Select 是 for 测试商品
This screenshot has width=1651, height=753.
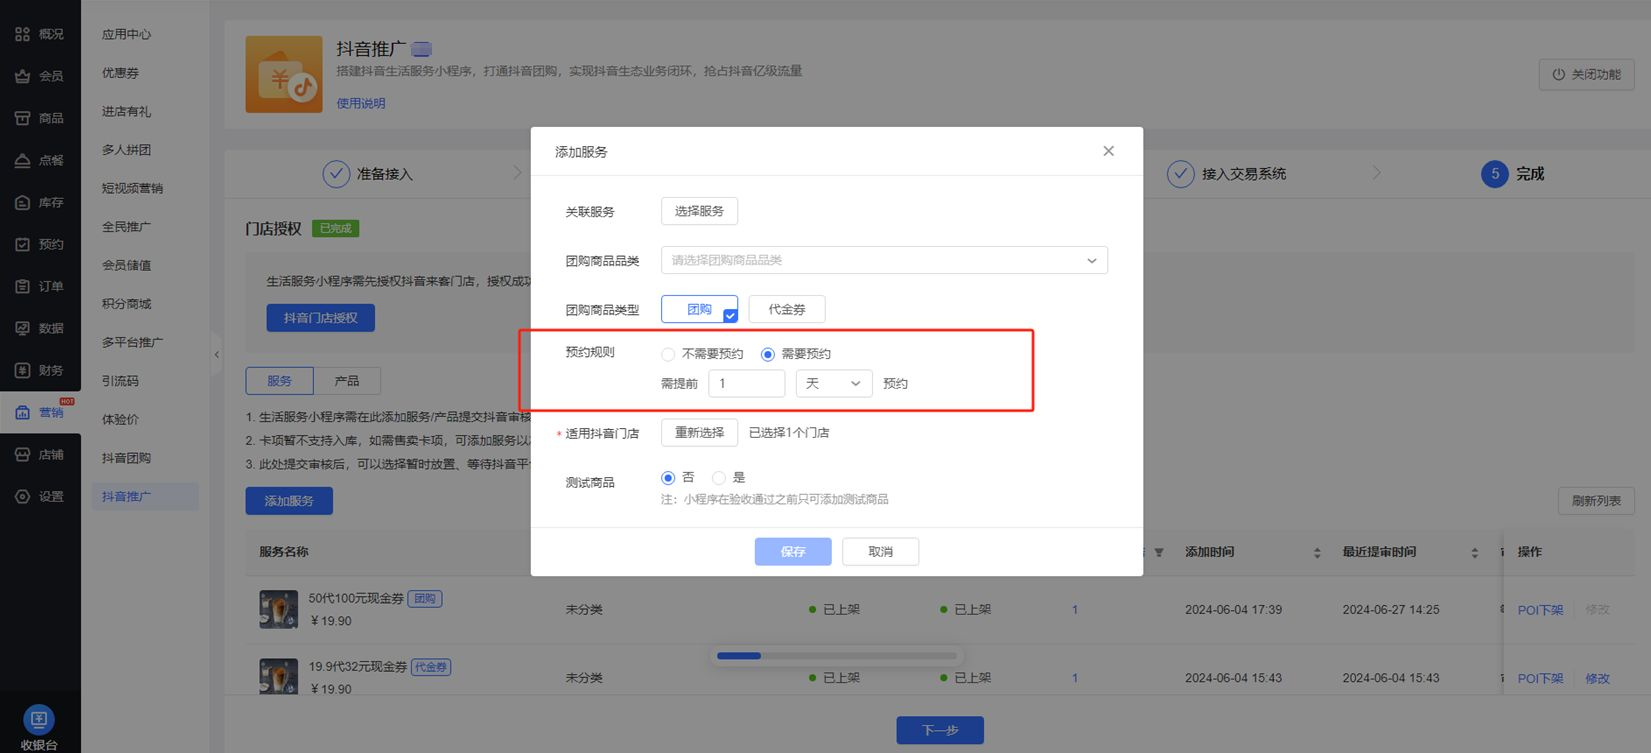point(719,478)
